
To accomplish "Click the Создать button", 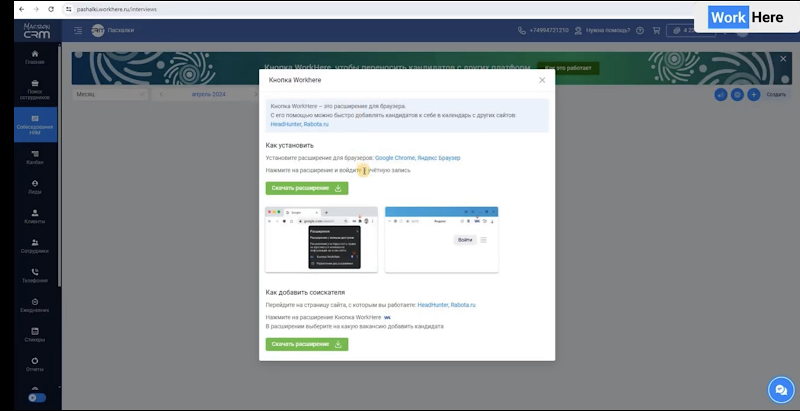I will [776, 94].
